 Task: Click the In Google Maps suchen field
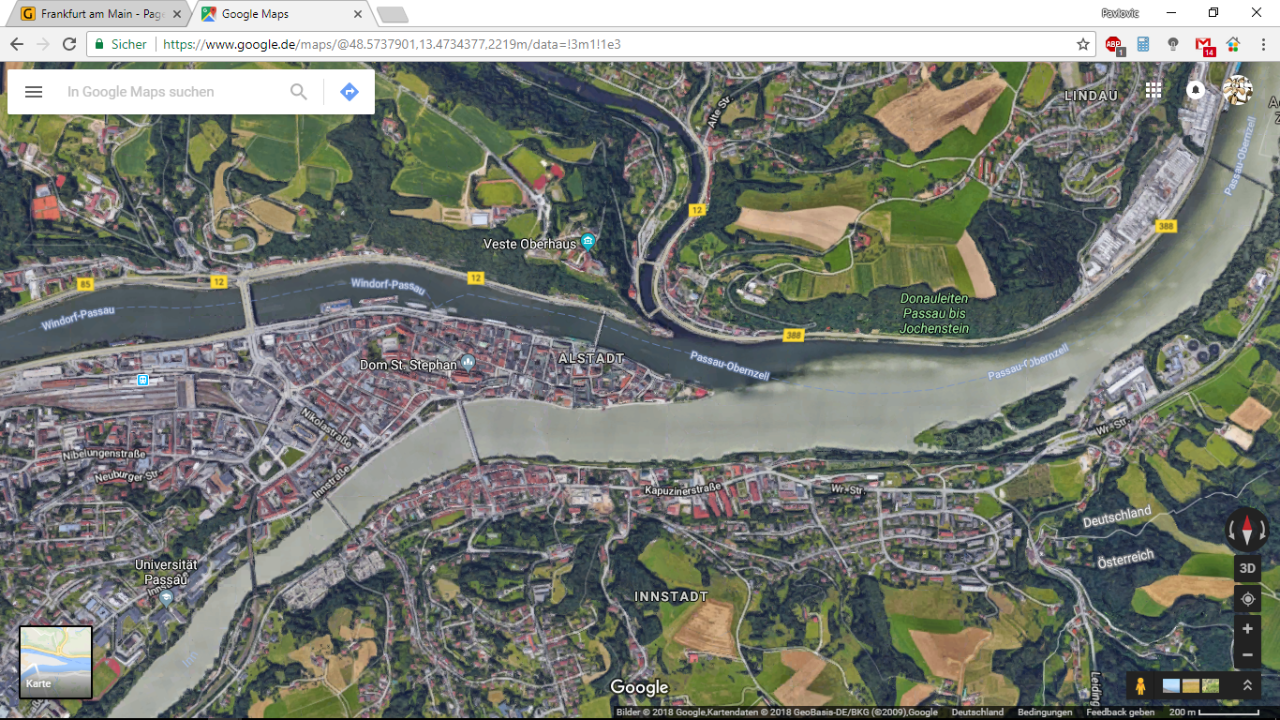pyautogui.click(x=170, y=92)
